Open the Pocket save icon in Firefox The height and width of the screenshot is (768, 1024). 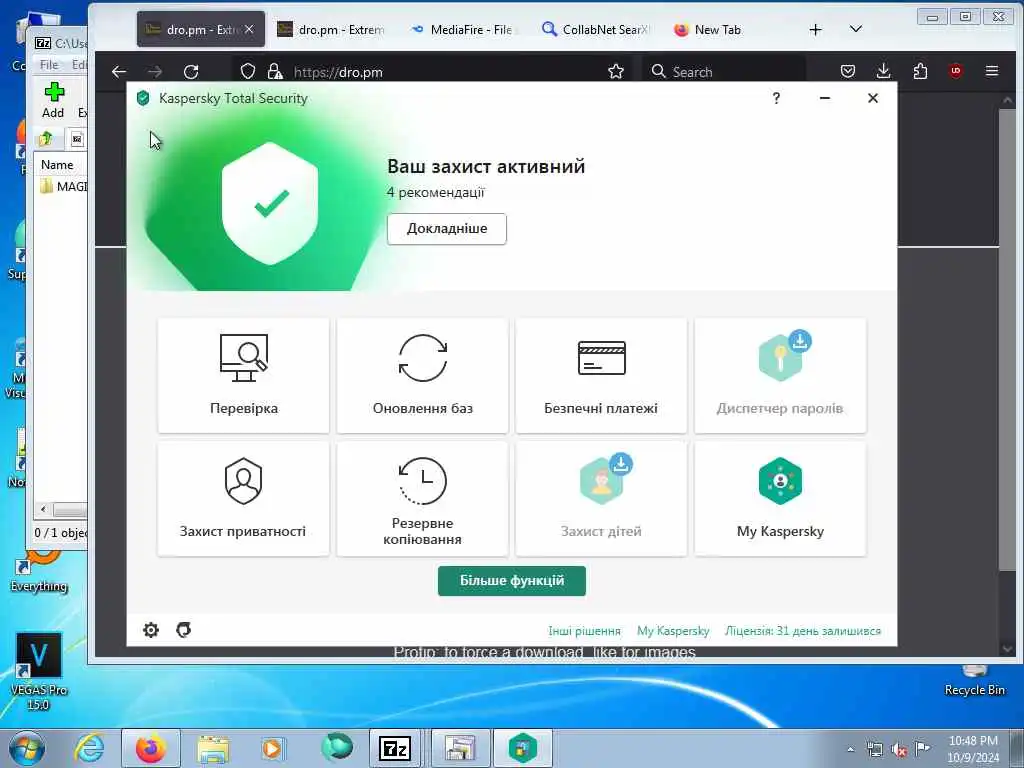pyautogui.click(x=848, y=71)
